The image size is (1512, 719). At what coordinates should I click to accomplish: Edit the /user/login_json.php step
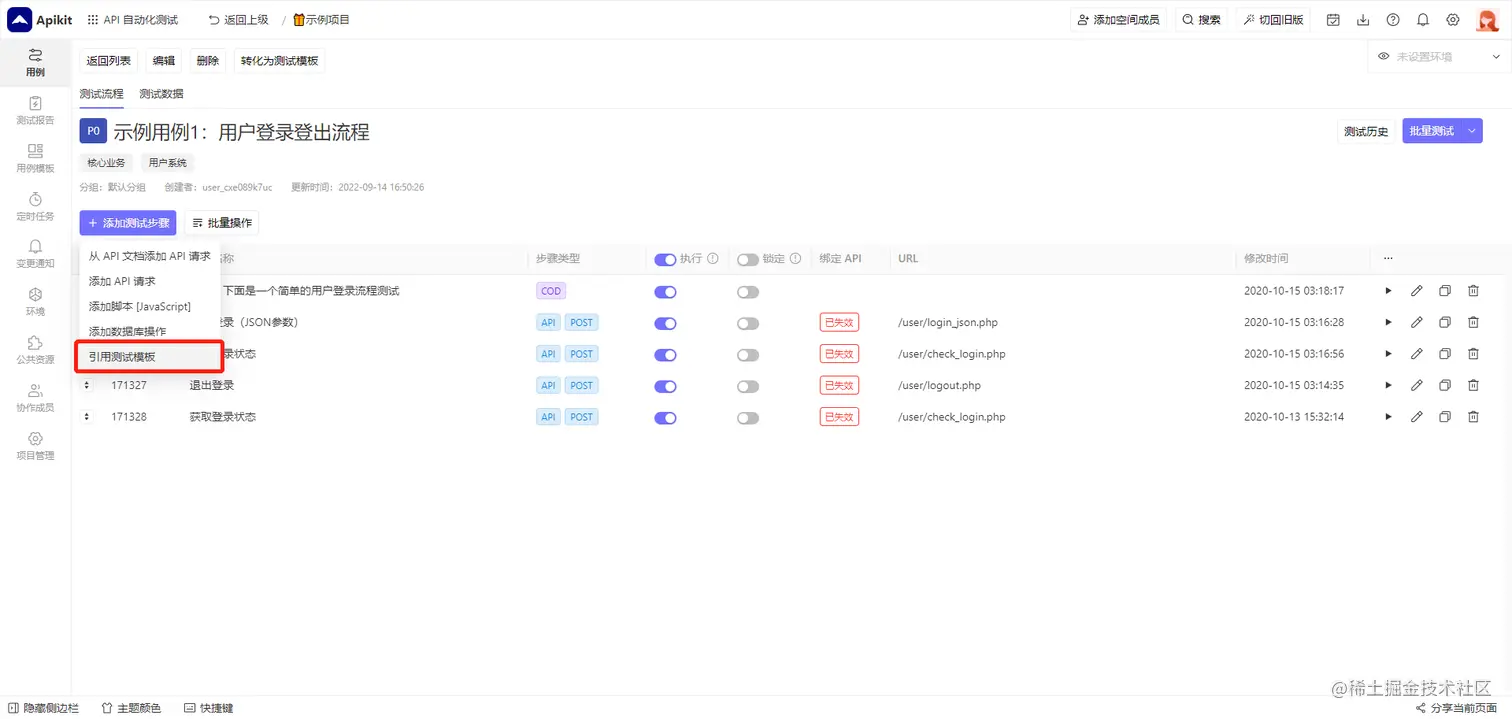[1417, 322]
